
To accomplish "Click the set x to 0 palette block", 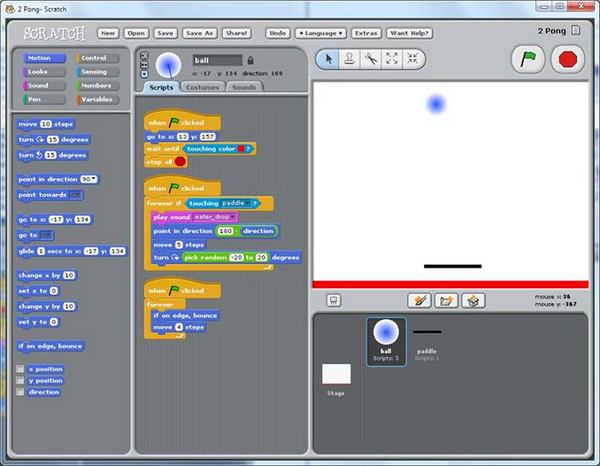I will pyautogui.click(x=38, y=291).
